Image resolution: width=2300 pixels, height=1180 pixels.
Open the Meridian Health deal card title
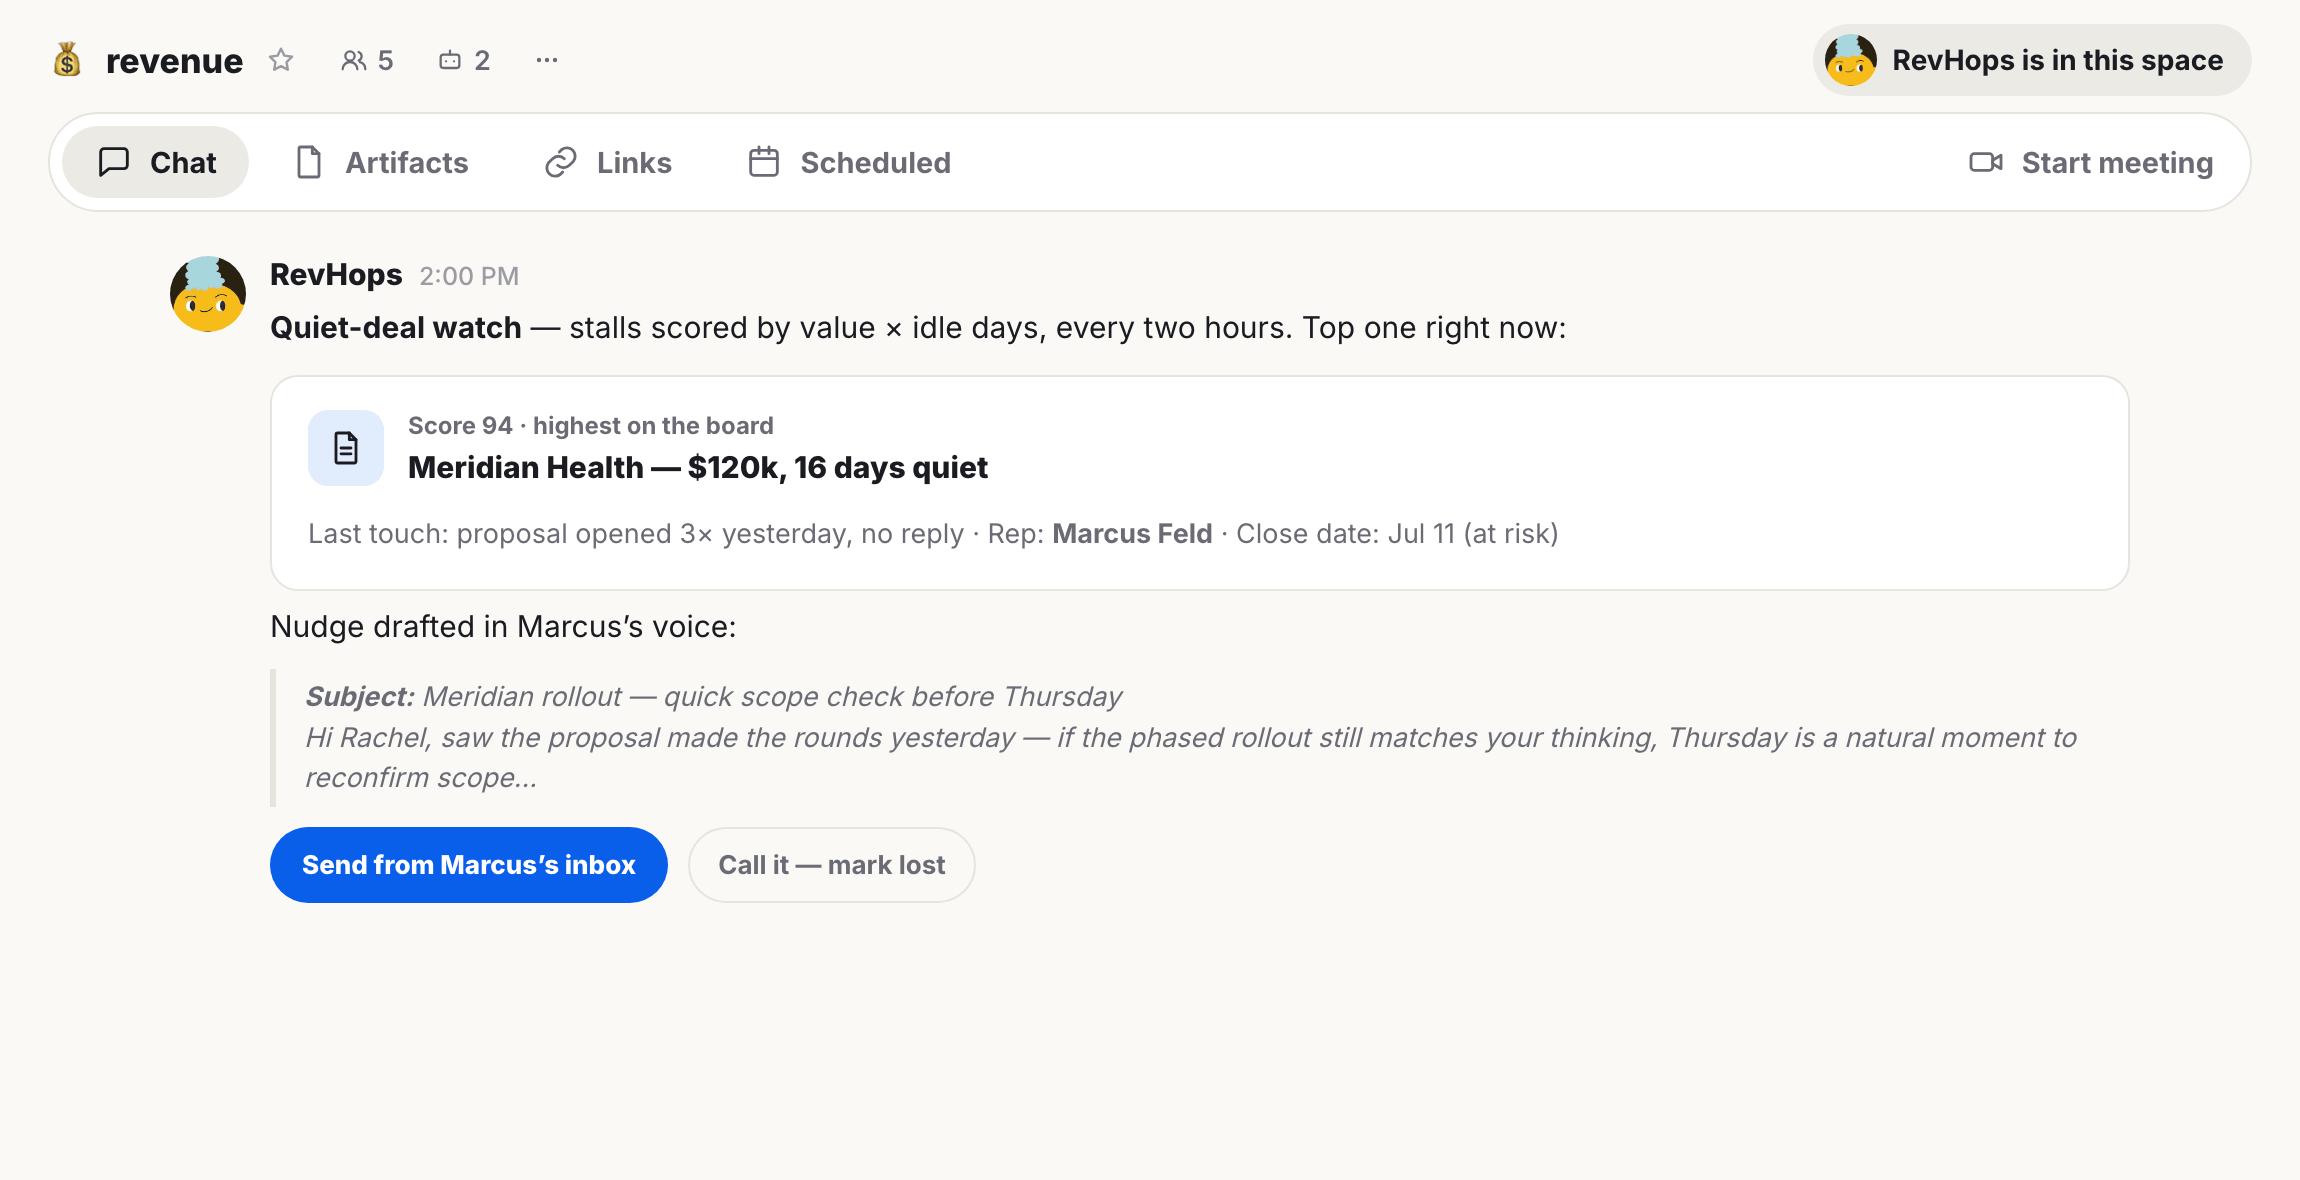click(x=698, y=467)
